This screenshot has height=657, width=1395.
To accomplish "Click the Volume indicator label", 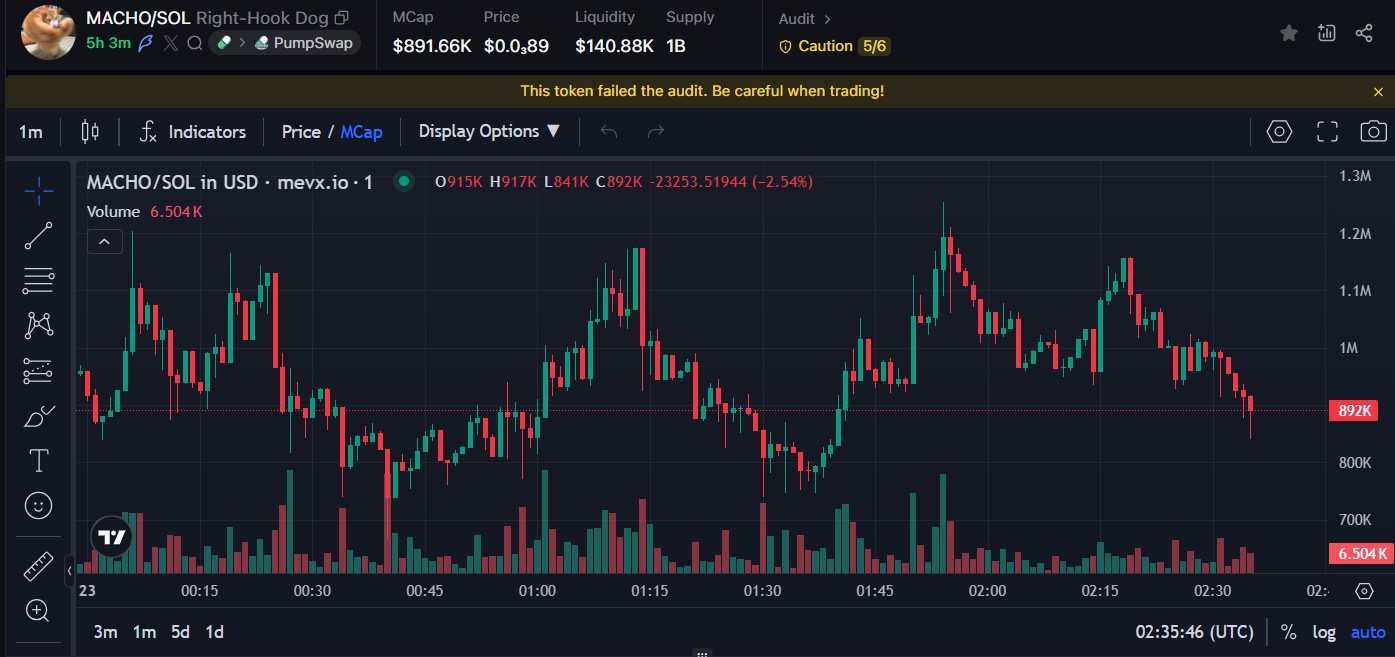I will point(113,212).
